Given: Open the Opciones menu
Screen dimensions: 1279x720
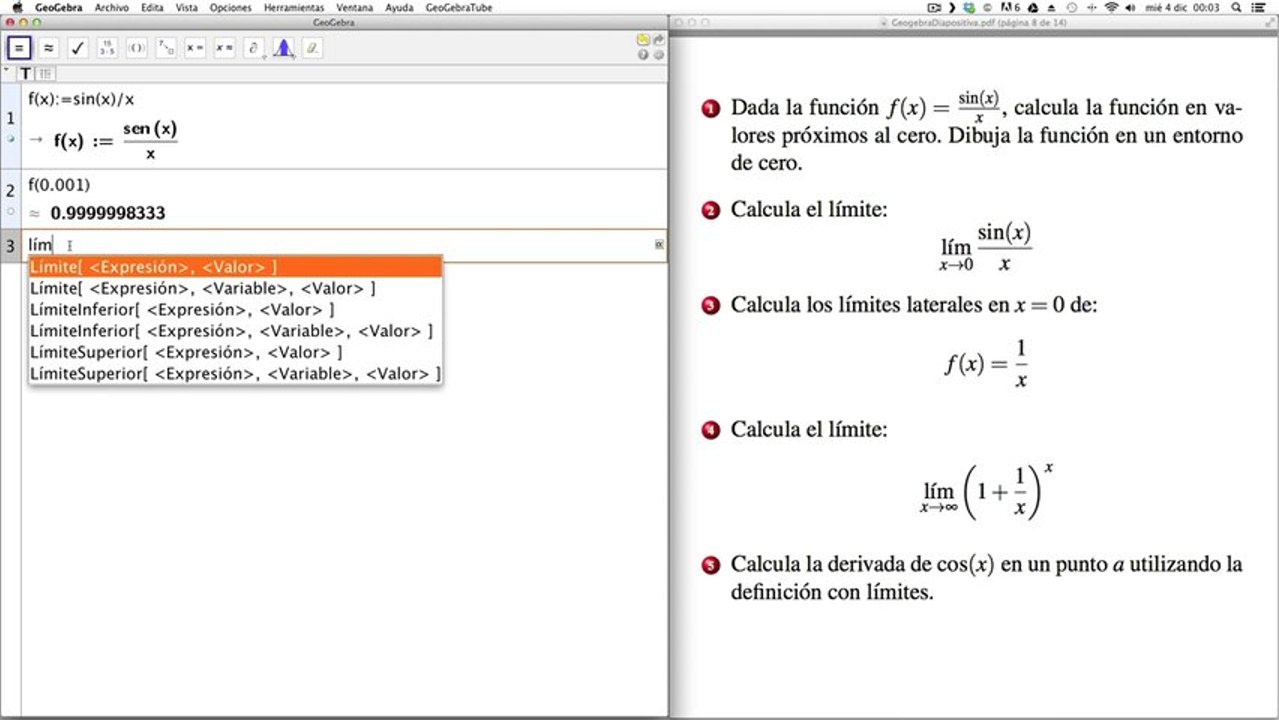Looking at the screenshot, I should pyautogui.click(x=231, y=7).
